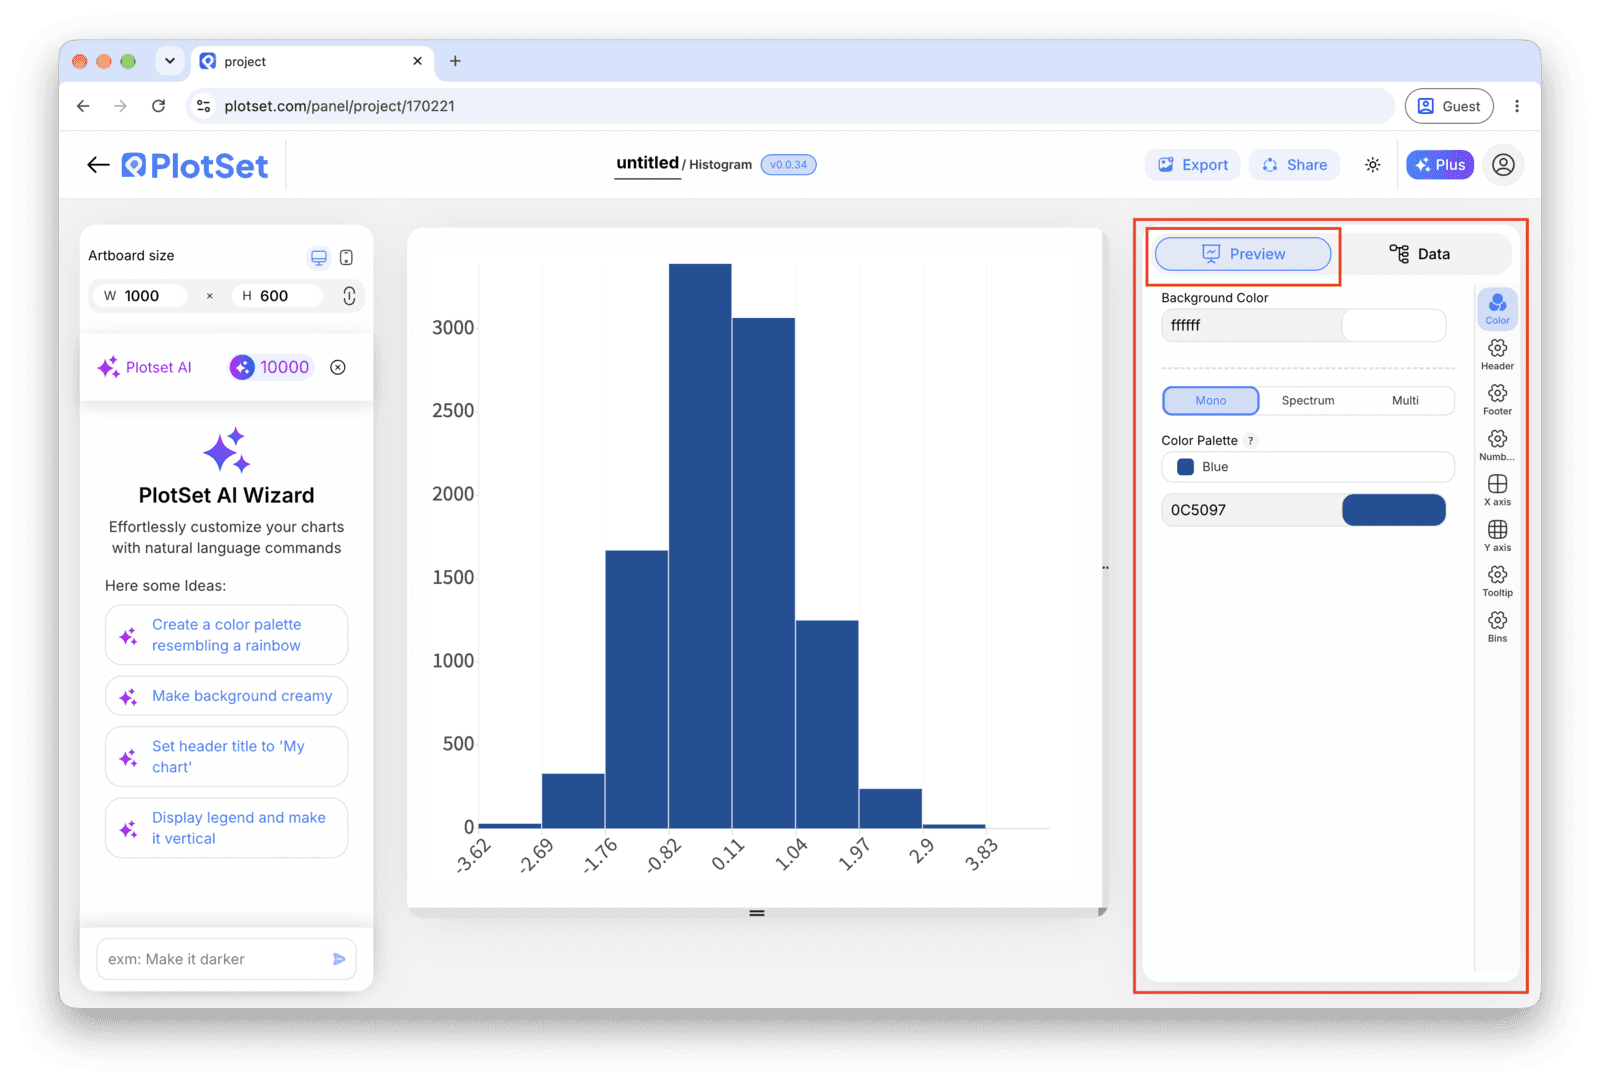Viewport: 1600px width, 1086px height.
Task: Click the Export button
Action: [x=1192, y=165]
